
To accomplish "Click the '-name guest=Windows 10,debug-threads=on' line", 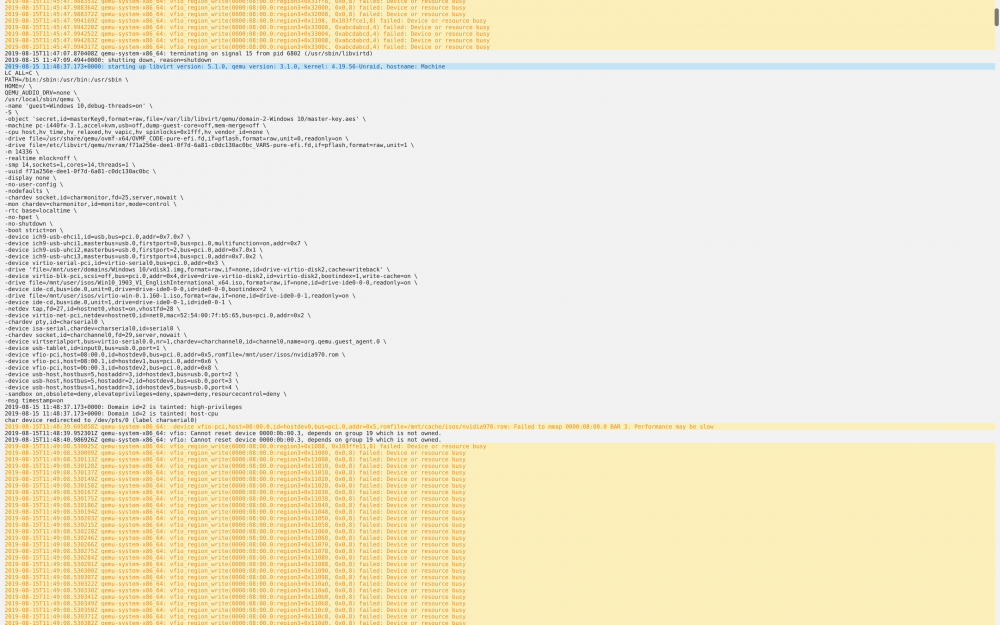I will point(78,106).
